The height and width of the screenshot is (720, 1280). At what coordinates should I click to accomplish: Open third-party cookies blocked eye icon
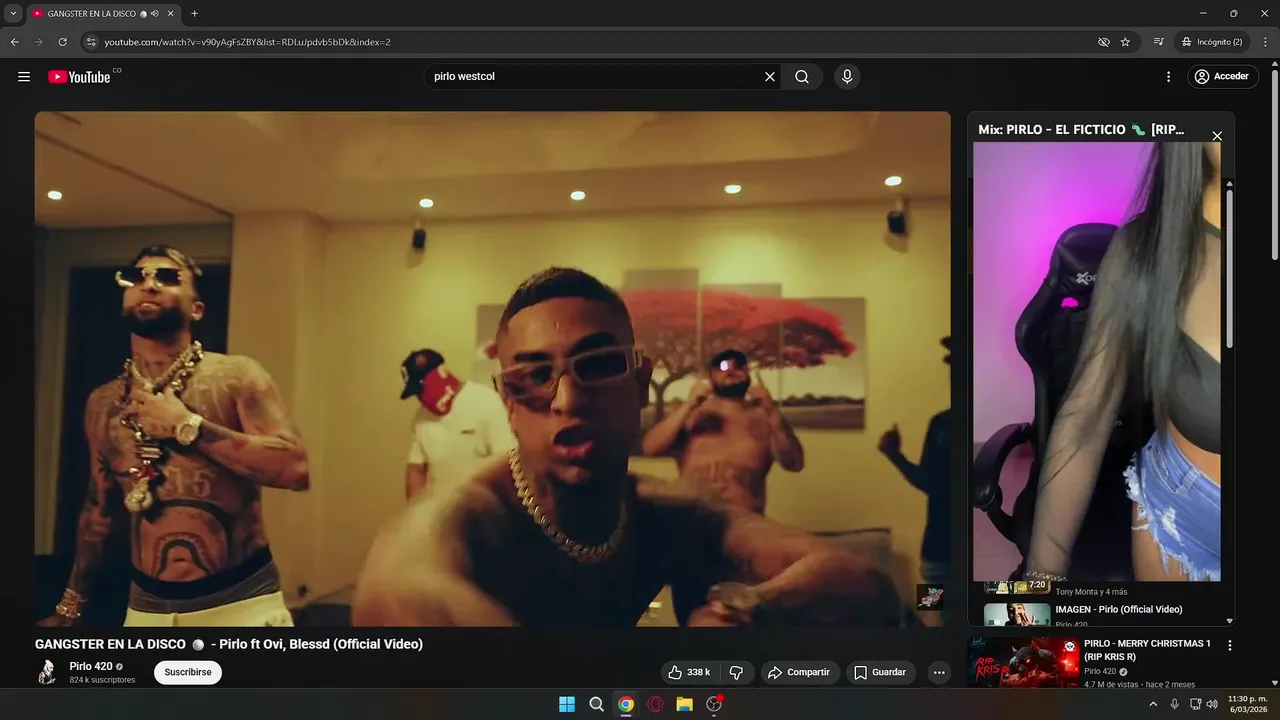click(x=1104, y=42)
